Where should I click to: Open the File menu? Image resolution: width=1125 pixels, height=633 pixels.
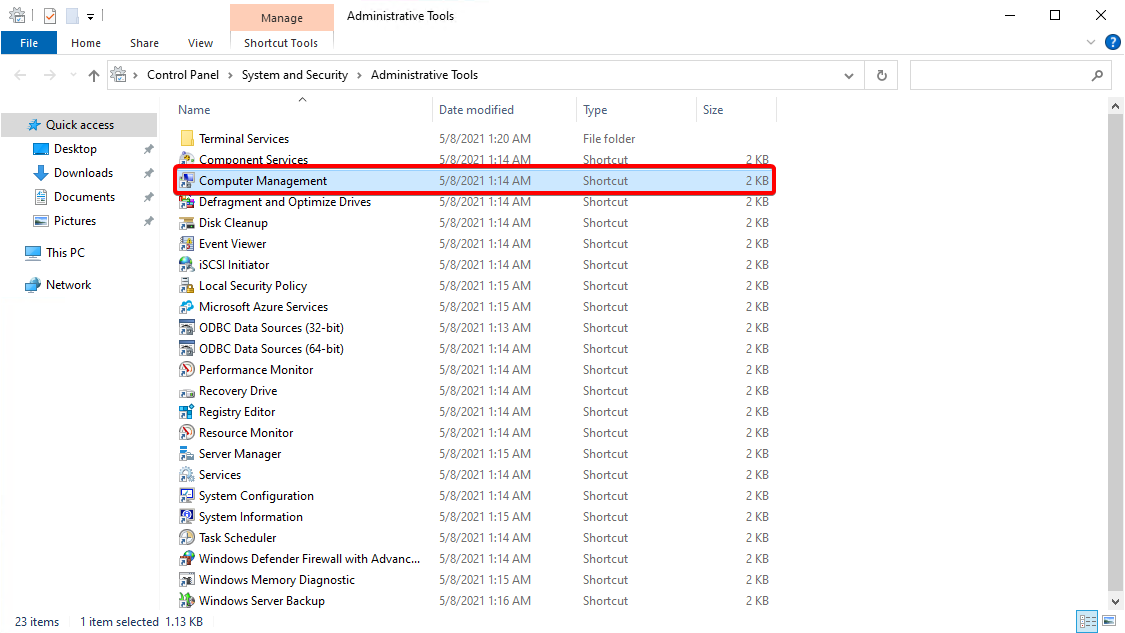click(29, 43)
